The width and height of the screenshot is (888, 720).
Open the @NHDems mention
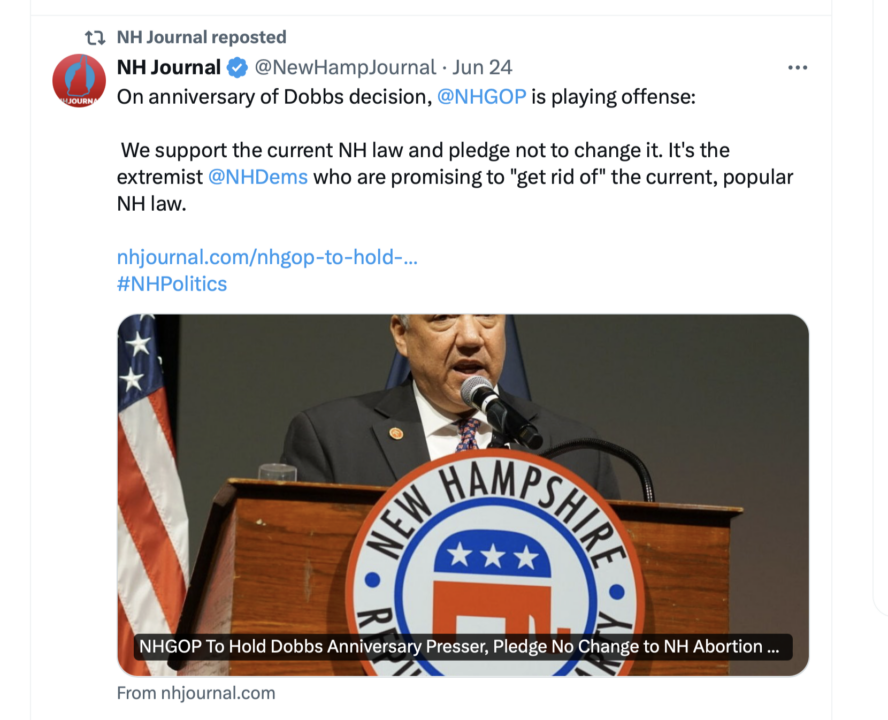pos(258,177)
